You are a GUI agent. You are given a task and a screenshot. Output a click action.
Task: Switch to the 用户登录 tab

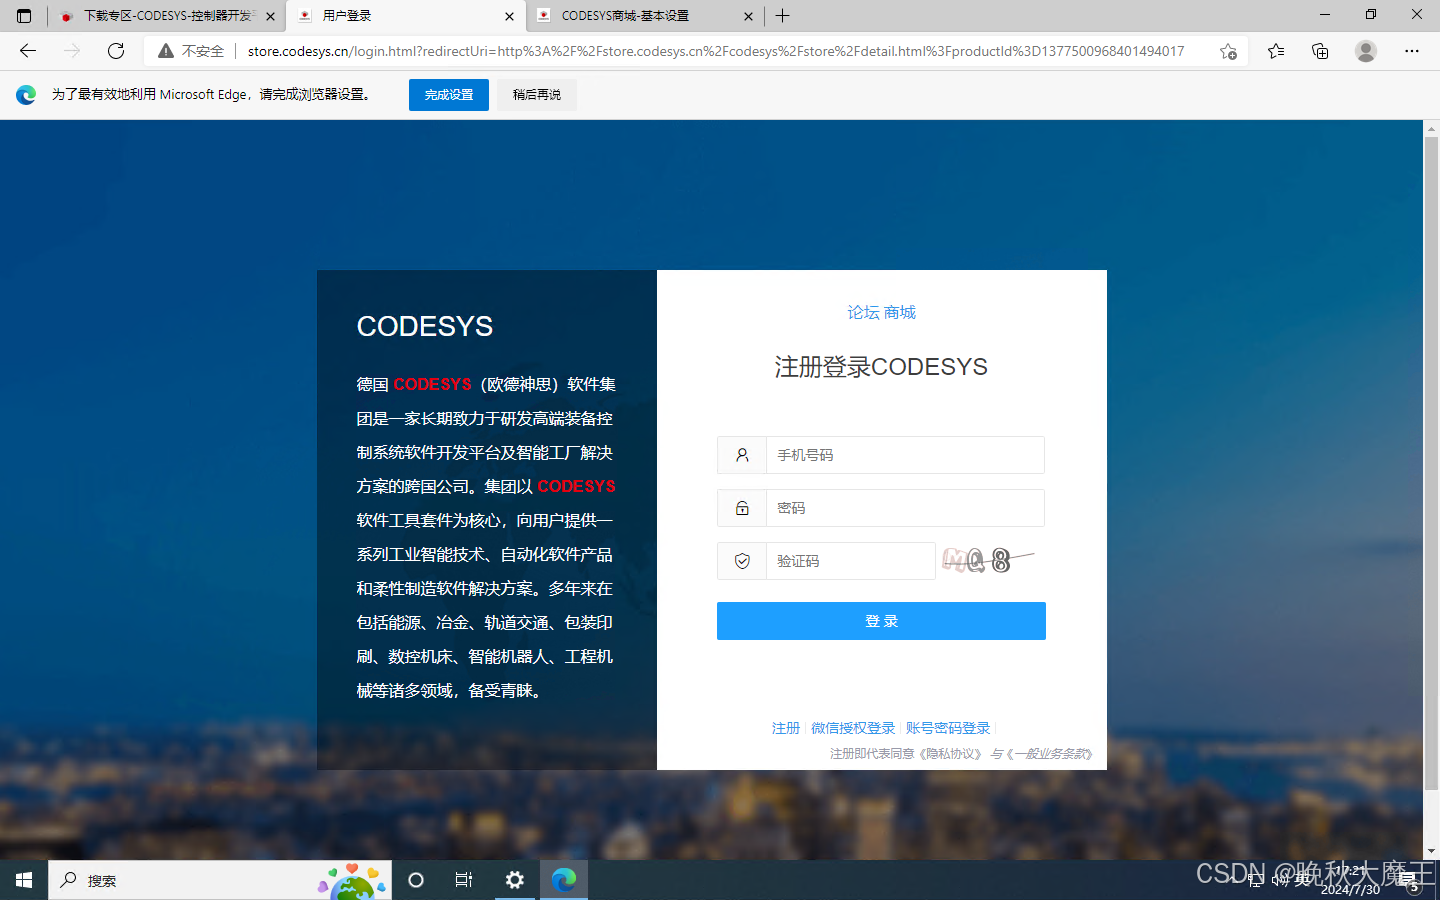point(406,16)
